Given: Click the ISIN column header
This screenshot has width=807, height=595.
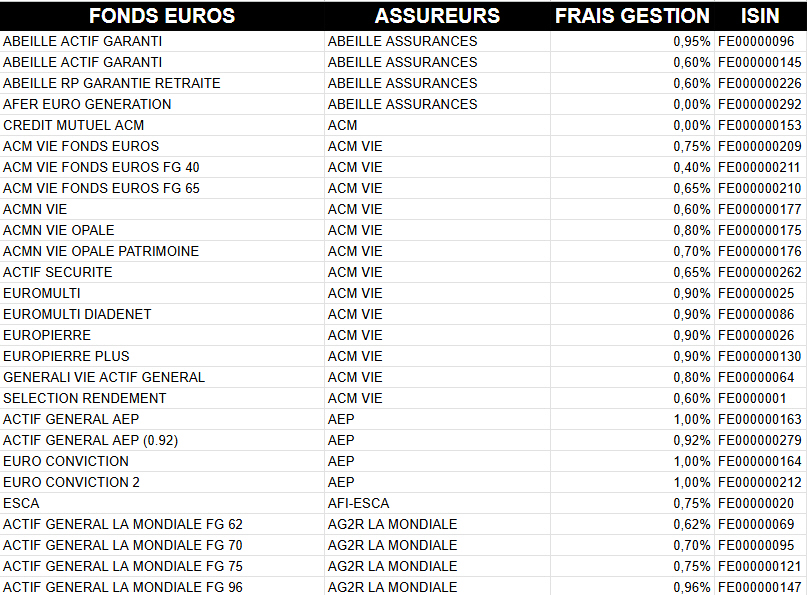Looking at the screenshot, I should pyautogui.click(x=760, y=16).
